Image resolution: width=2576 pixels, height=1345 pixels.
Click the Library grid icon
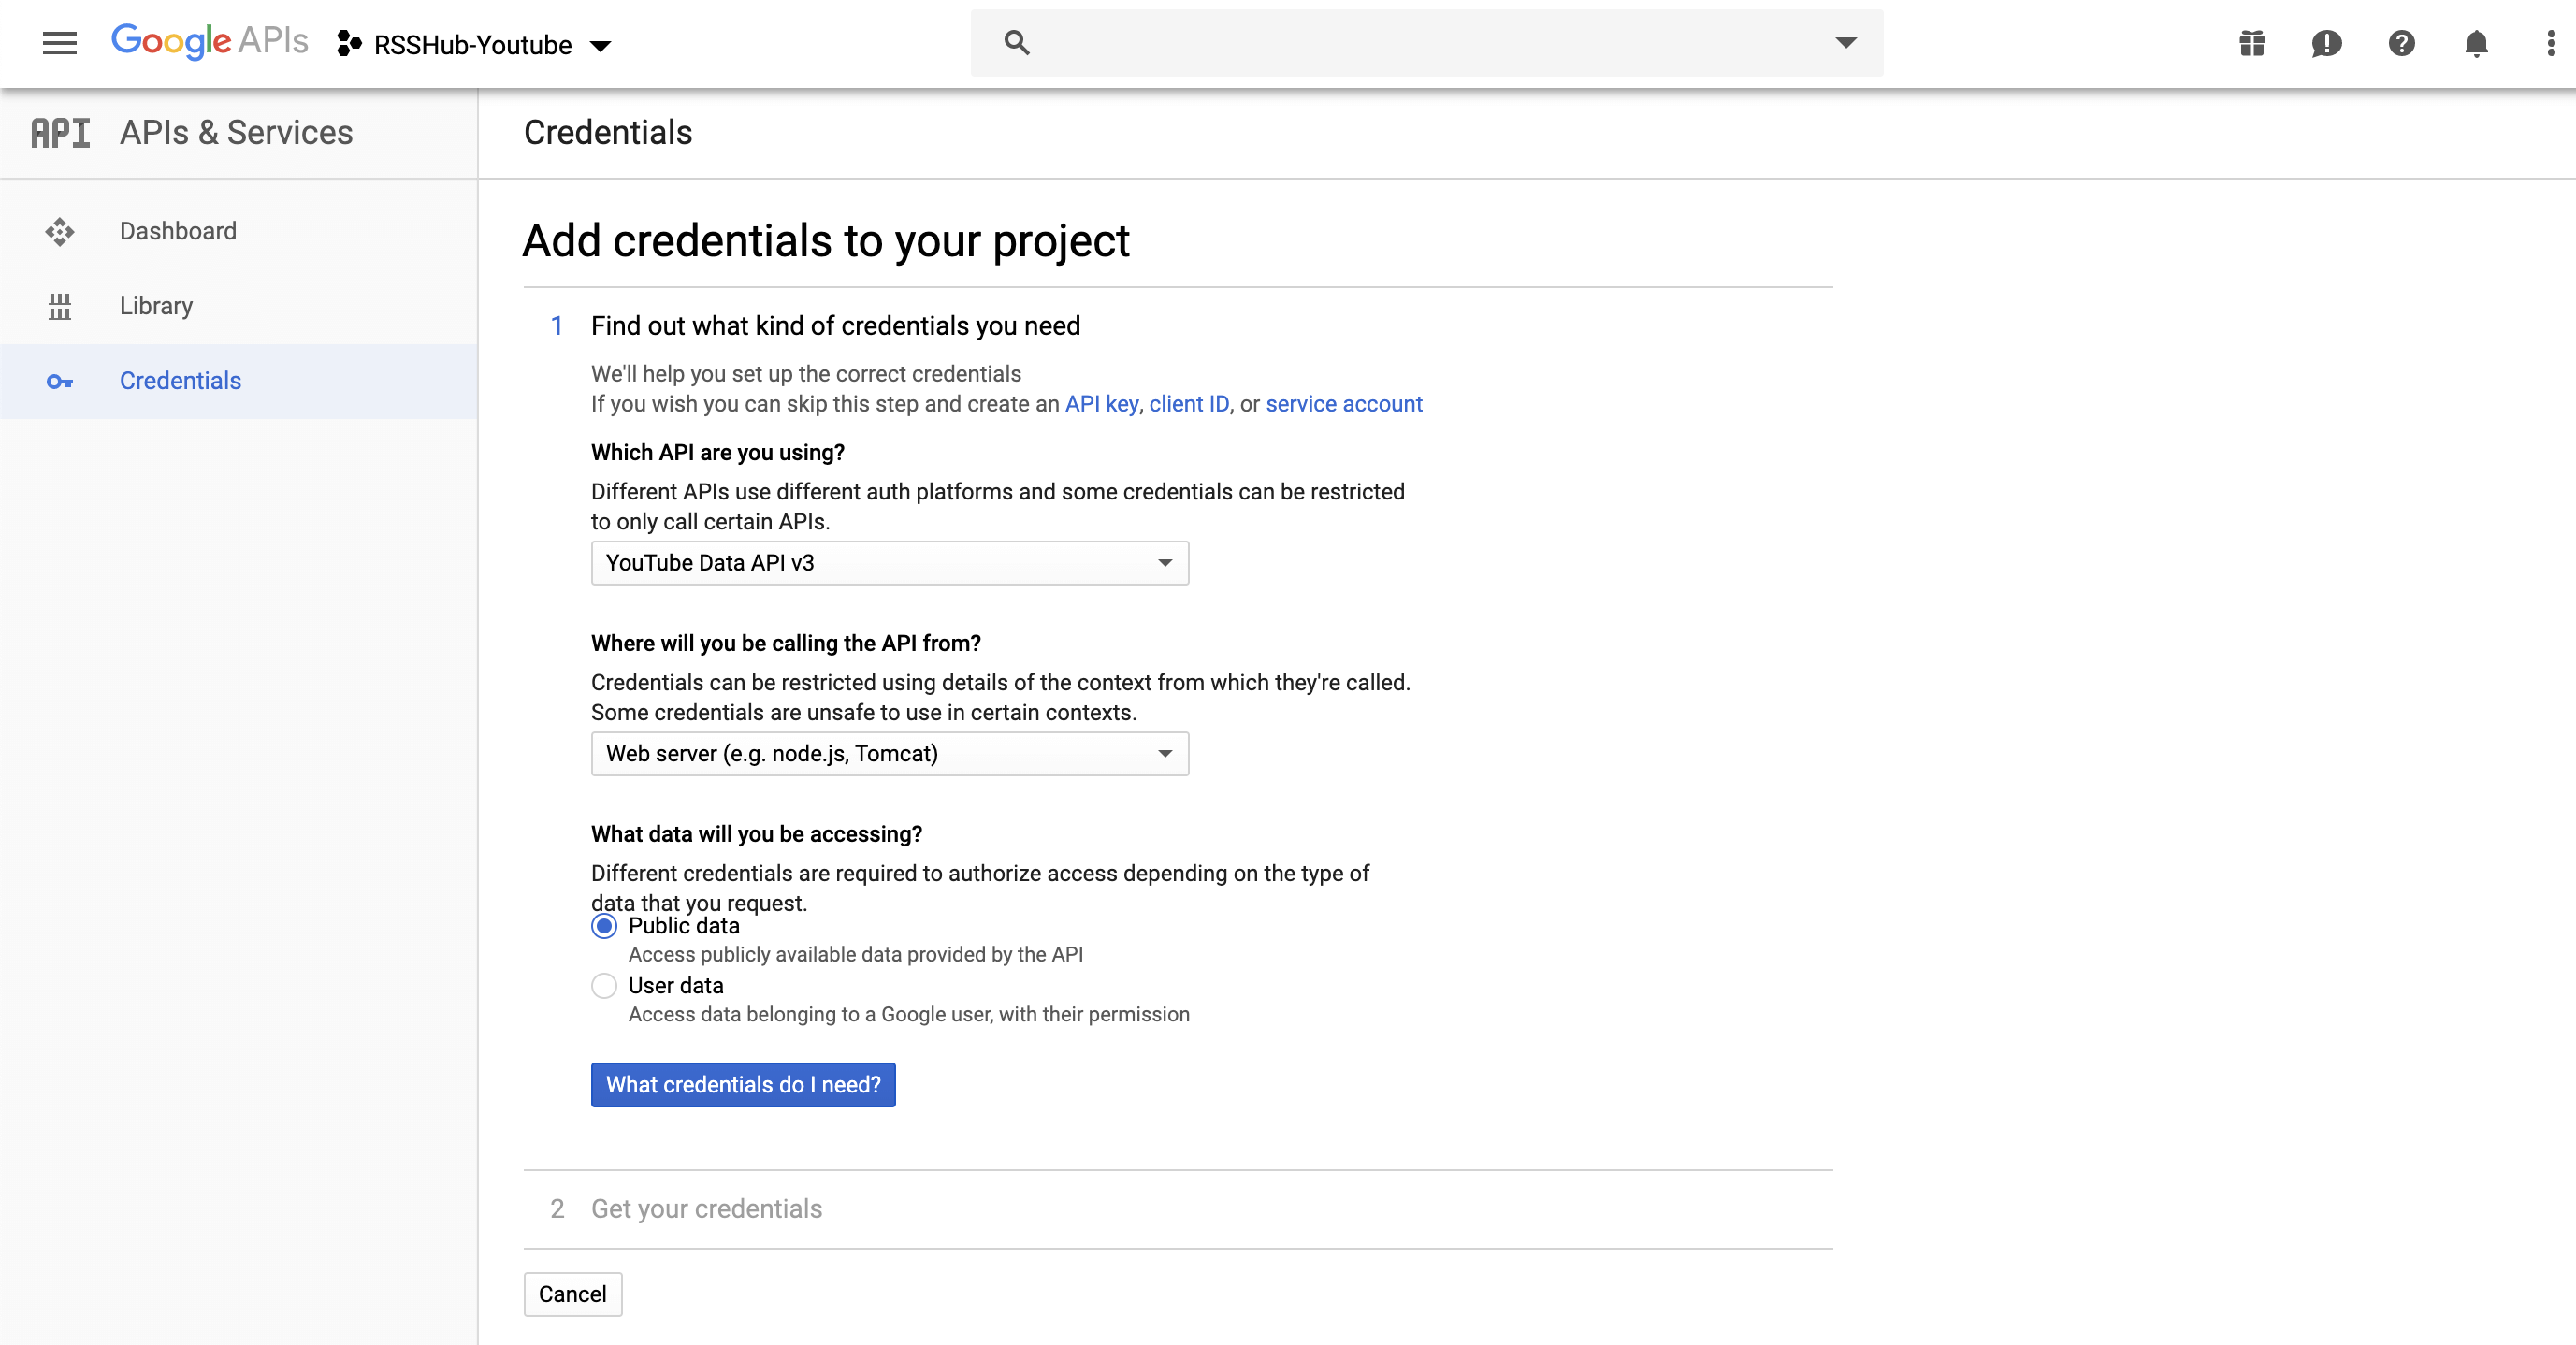[60, 306]
